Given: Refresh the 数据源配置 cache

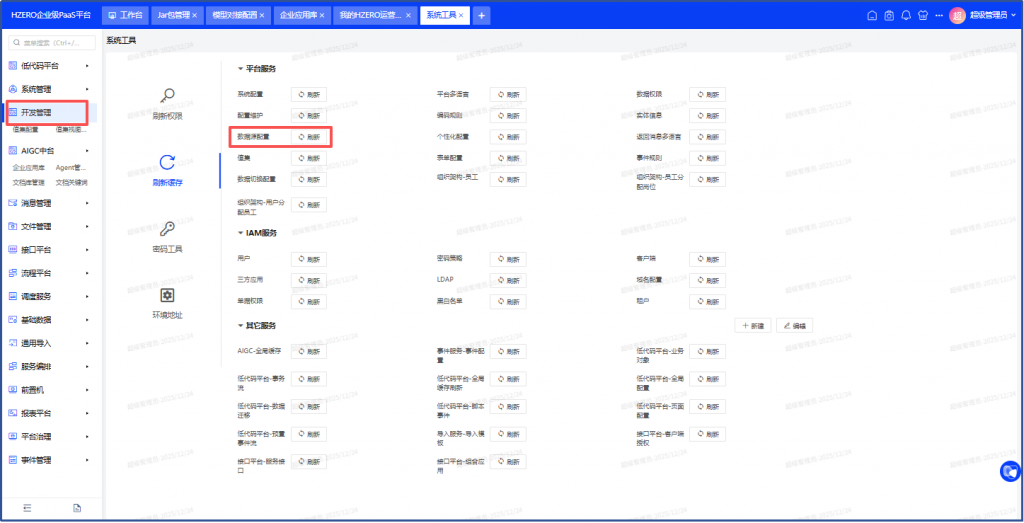Looking at the screenshot, I should pos(308,136).
